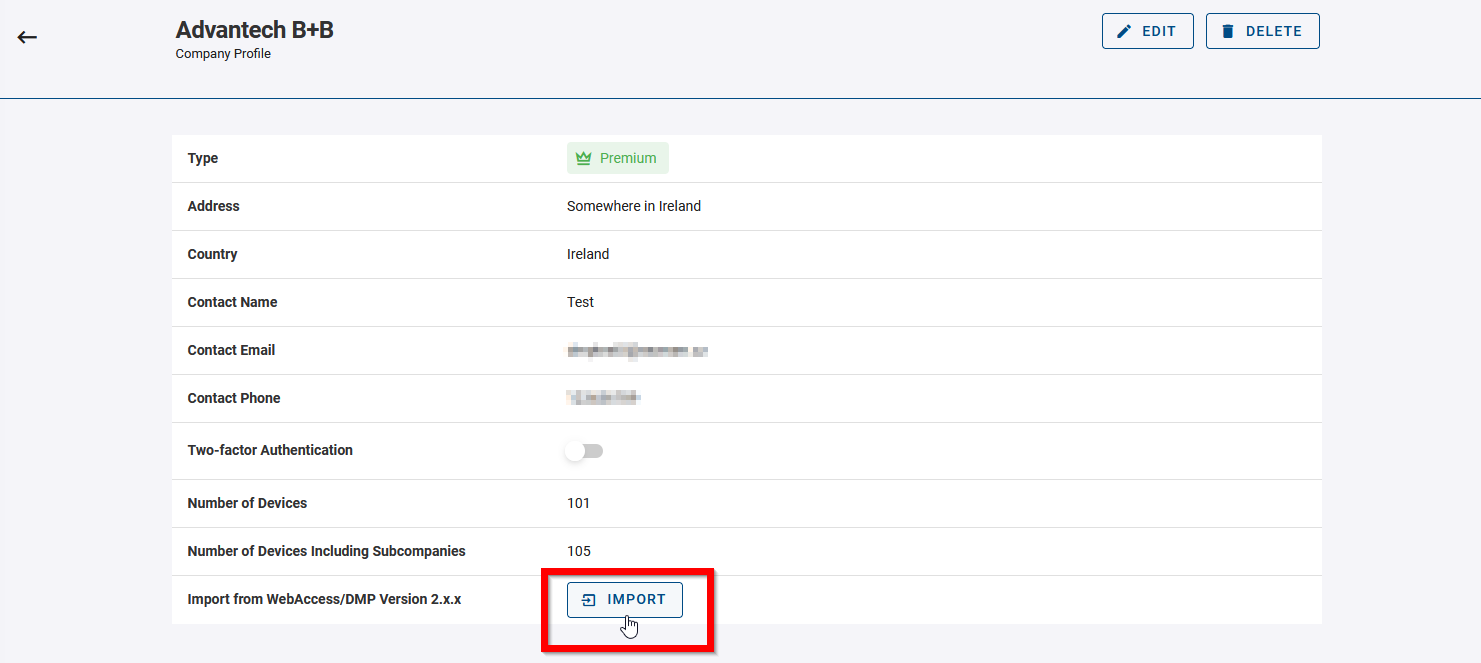1481x663 pixels.
Task: Click the Advantech B+B page title
Action: click(x=254, y=30)
